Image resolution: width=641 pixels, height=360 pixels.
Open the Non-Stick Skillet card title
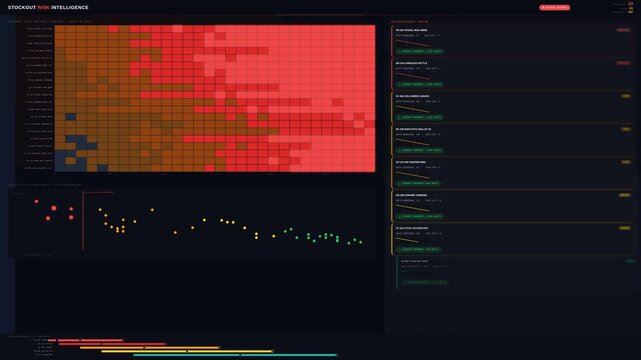(413, 129)
